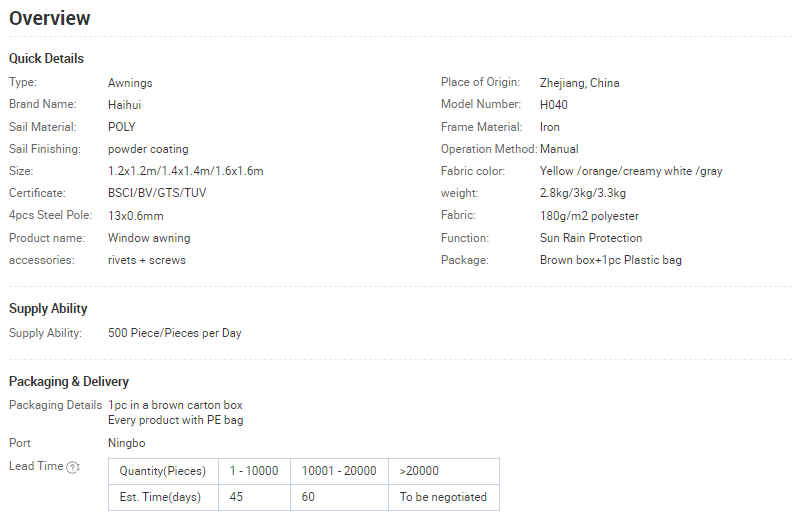This screenshot has height=513, width=792.
Task: Click the Ningbo port value
Action: [127, 443]
